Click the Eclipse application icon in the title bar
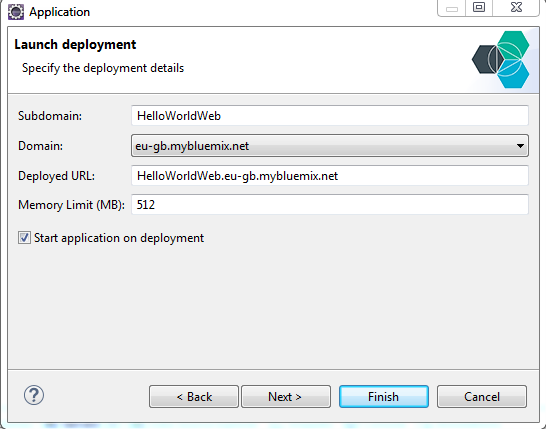 click(16, 12)
